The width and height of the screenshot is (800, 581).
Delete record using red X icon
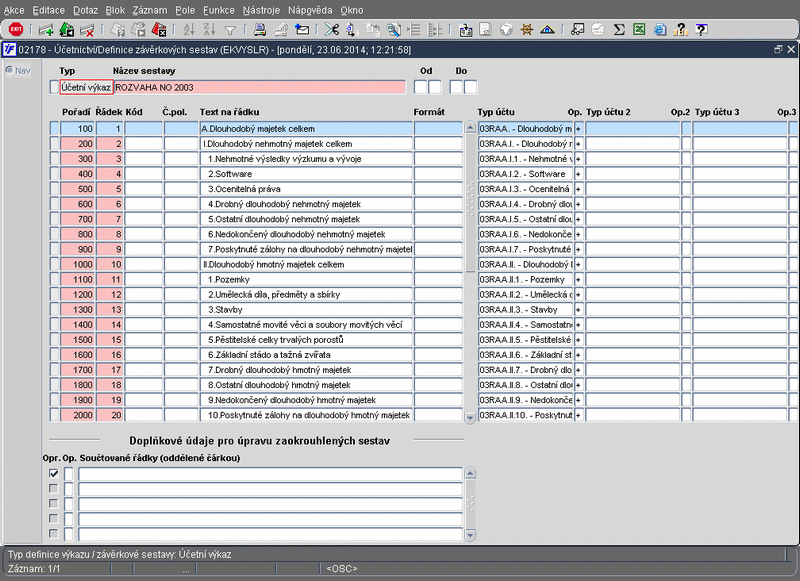(87, 30)
